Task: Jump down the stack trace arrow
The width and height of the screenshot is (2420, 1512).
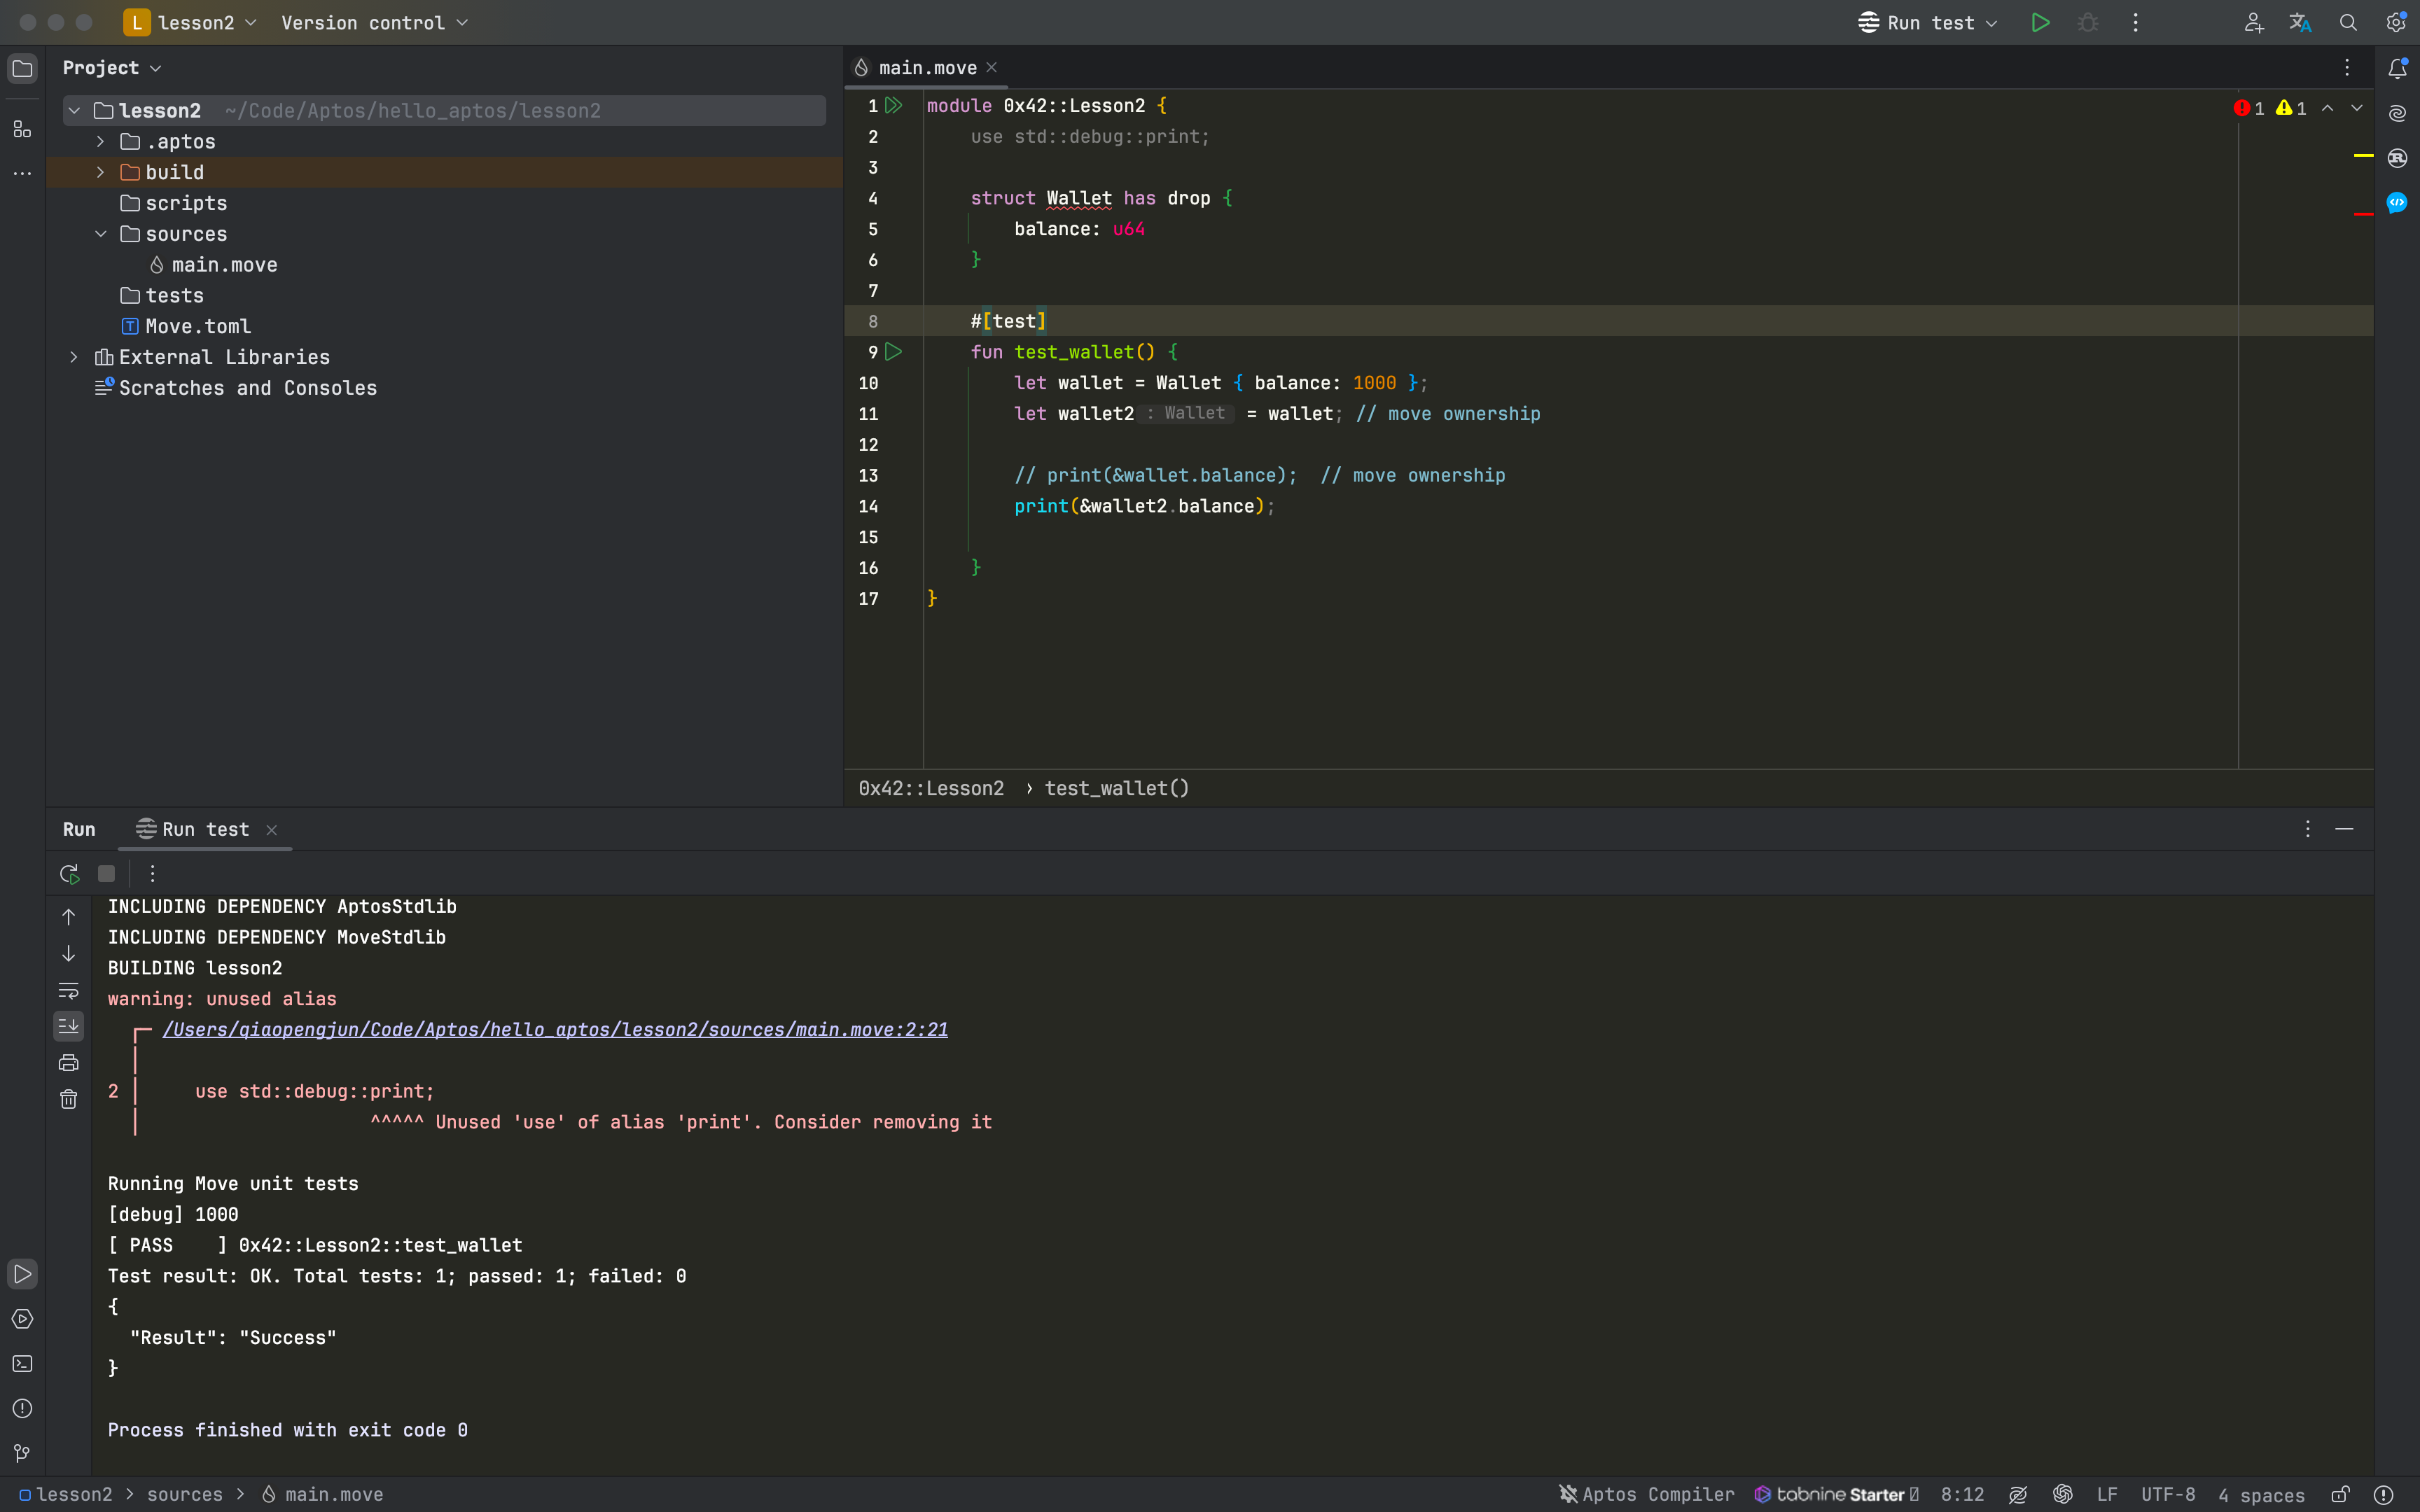Action: (x=68, y=953)
